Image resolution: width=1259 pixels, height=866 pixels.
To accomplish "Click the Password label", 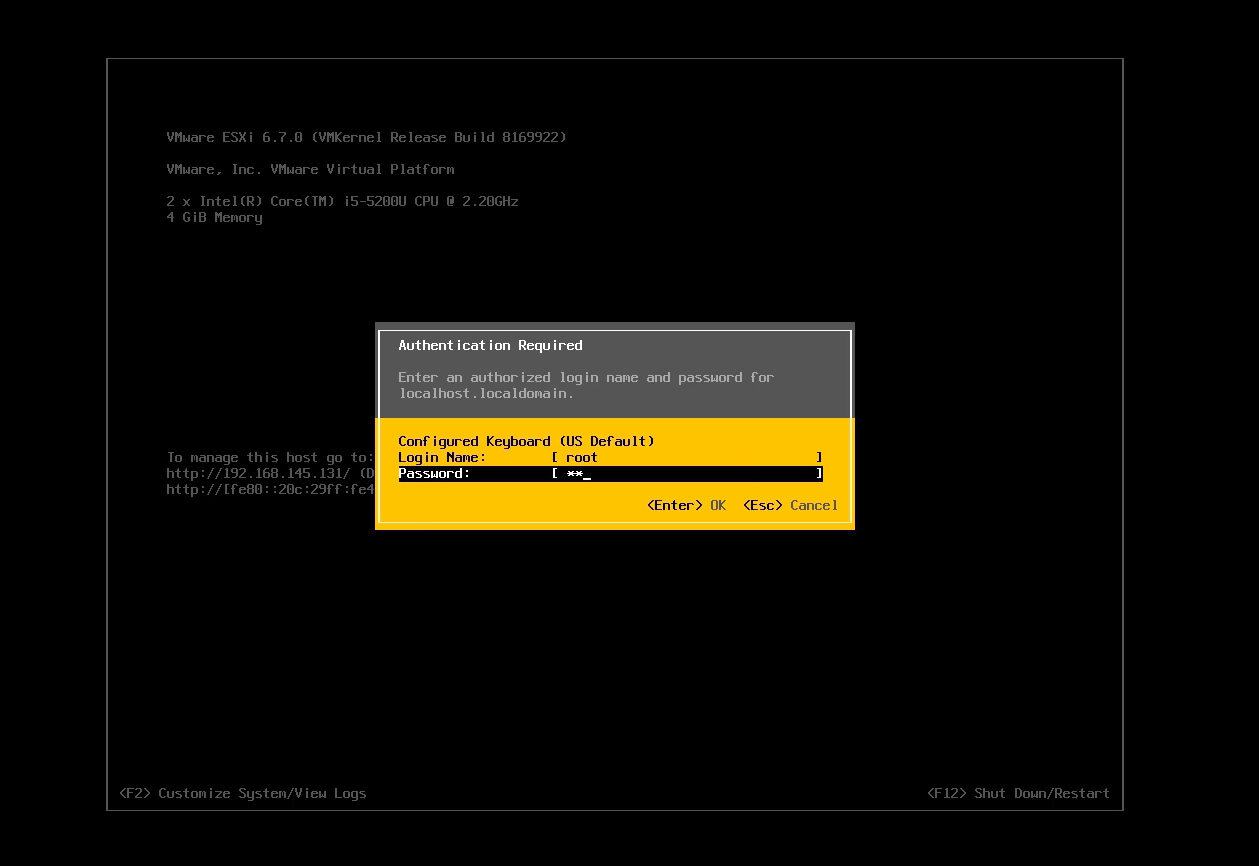I will click(x=434, y=473).
